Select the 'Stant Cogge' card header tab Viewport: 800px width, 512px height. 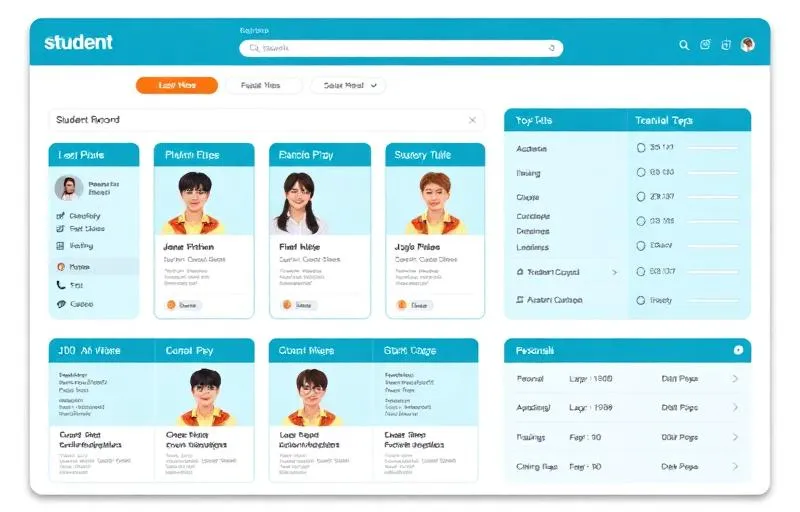click(426, 350)
